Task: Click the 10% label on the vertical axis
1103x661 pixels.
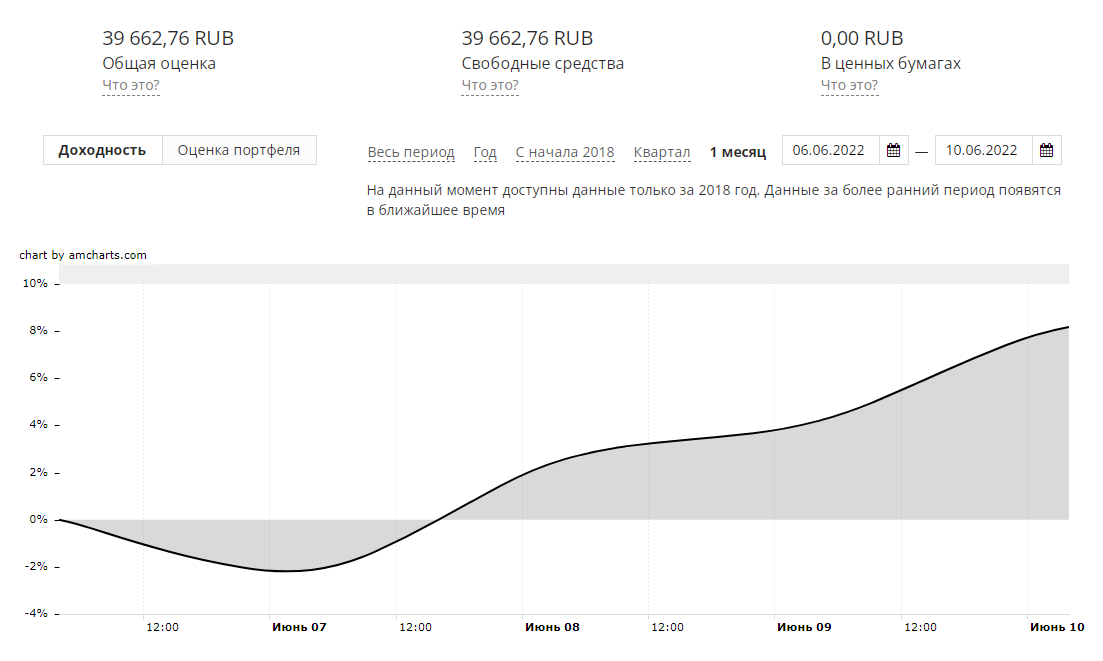Action: tap(35, 284)
